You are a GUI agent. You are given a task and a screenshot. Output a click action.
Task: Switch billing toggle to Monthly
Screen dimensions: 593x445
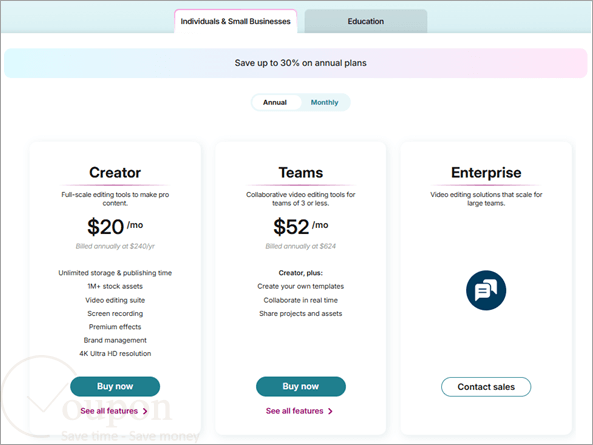[324, 102]
